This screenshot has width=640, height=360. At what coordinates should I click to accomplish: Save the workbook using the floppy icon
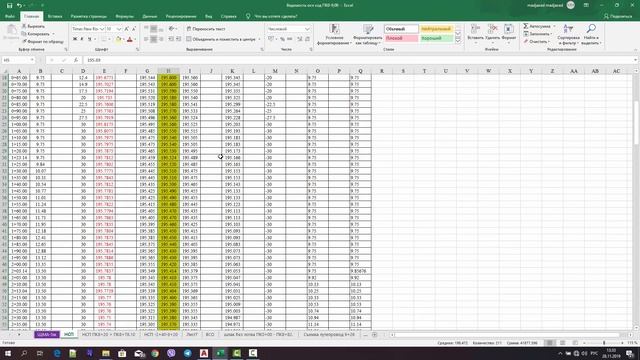point(9,5)
